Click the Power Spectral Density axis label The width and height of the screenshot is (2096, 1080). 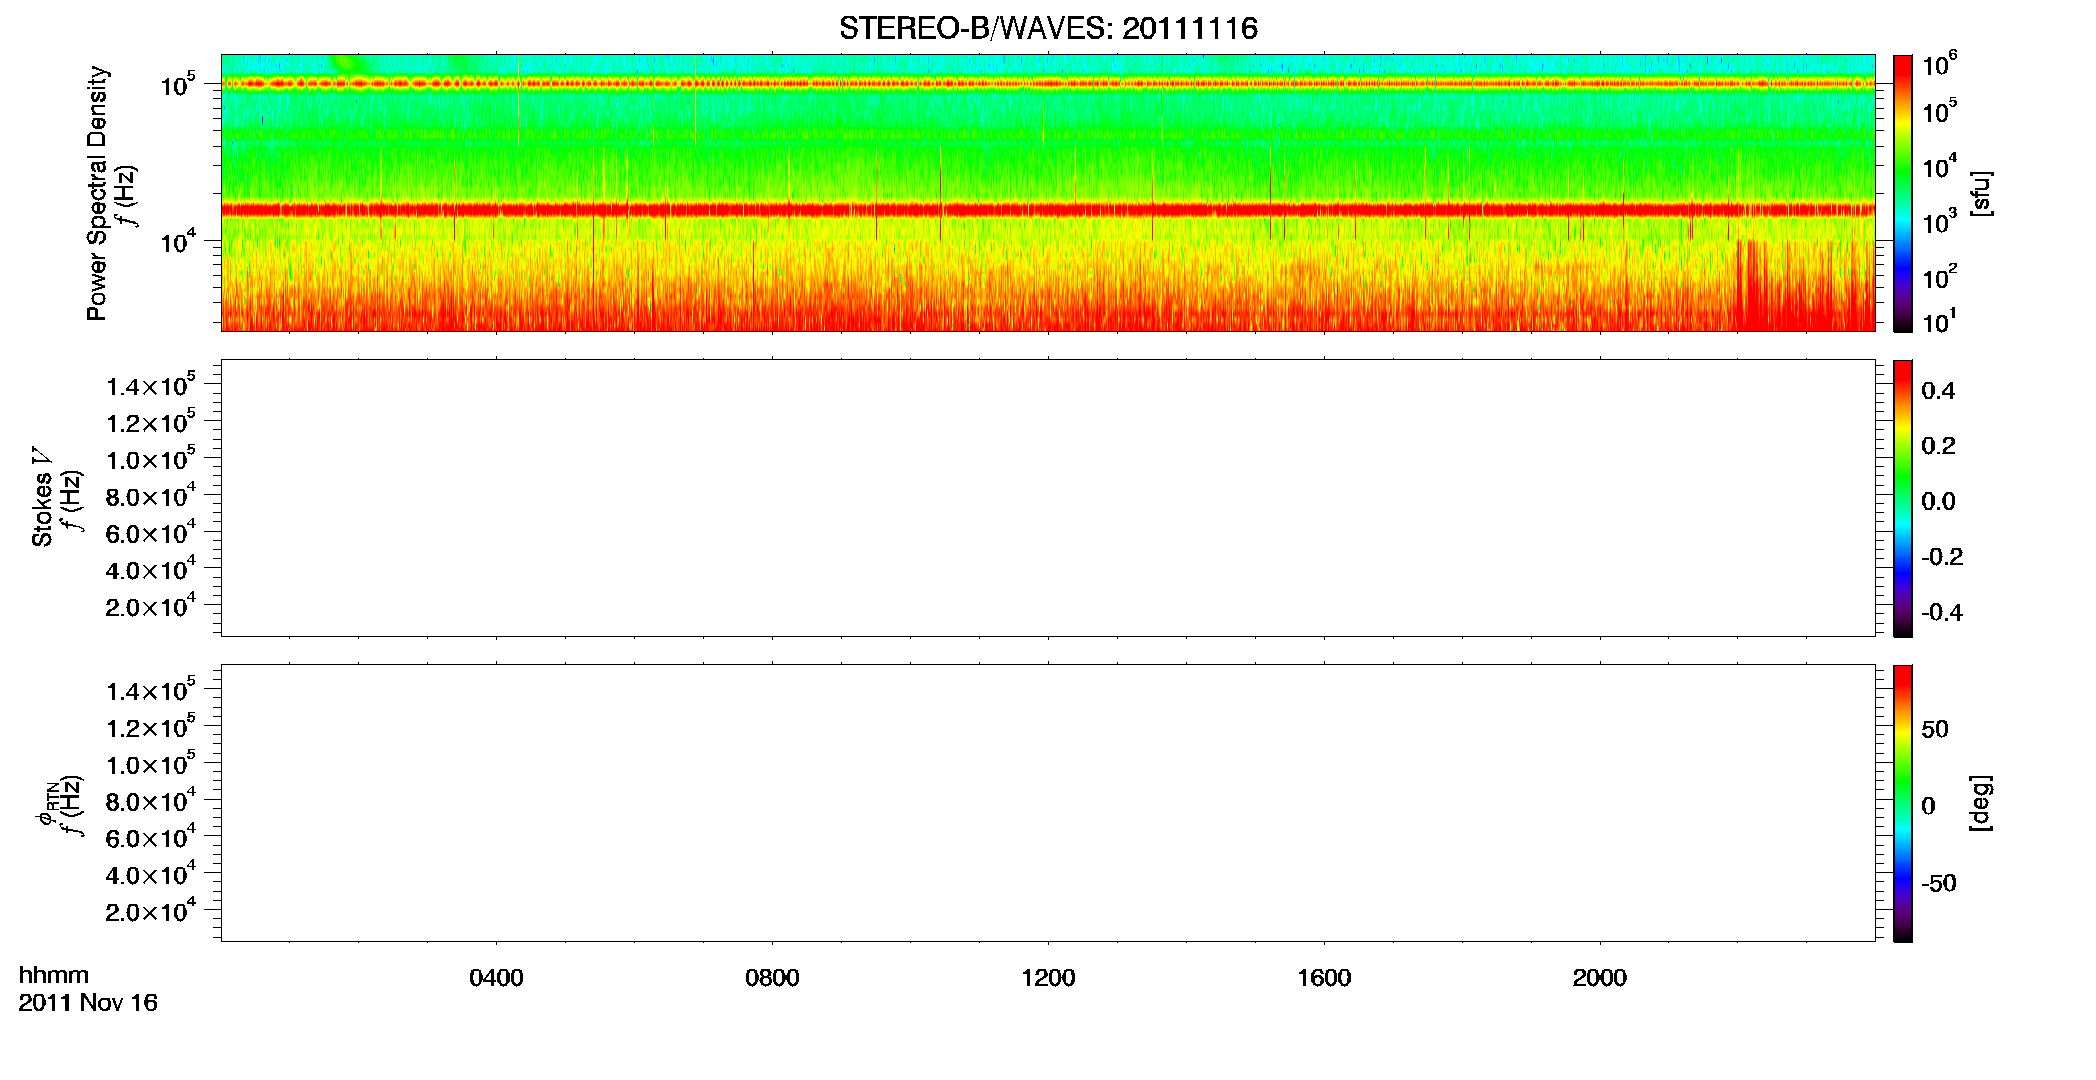coord(96,193)
